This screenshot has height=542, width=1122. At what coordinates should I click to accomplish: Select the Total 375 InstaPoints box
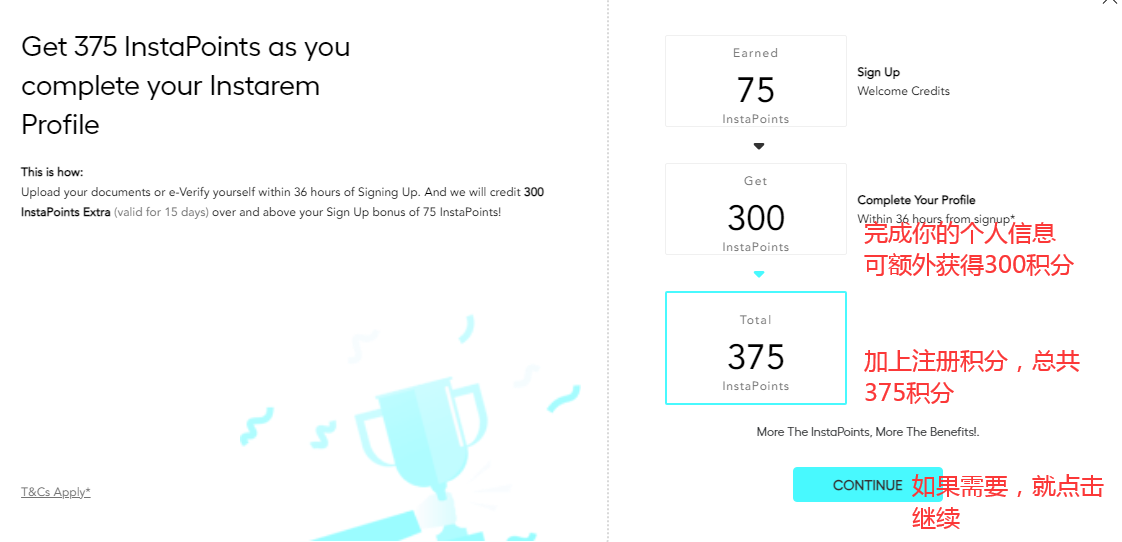pyautogui.click(x=755, y=348)
